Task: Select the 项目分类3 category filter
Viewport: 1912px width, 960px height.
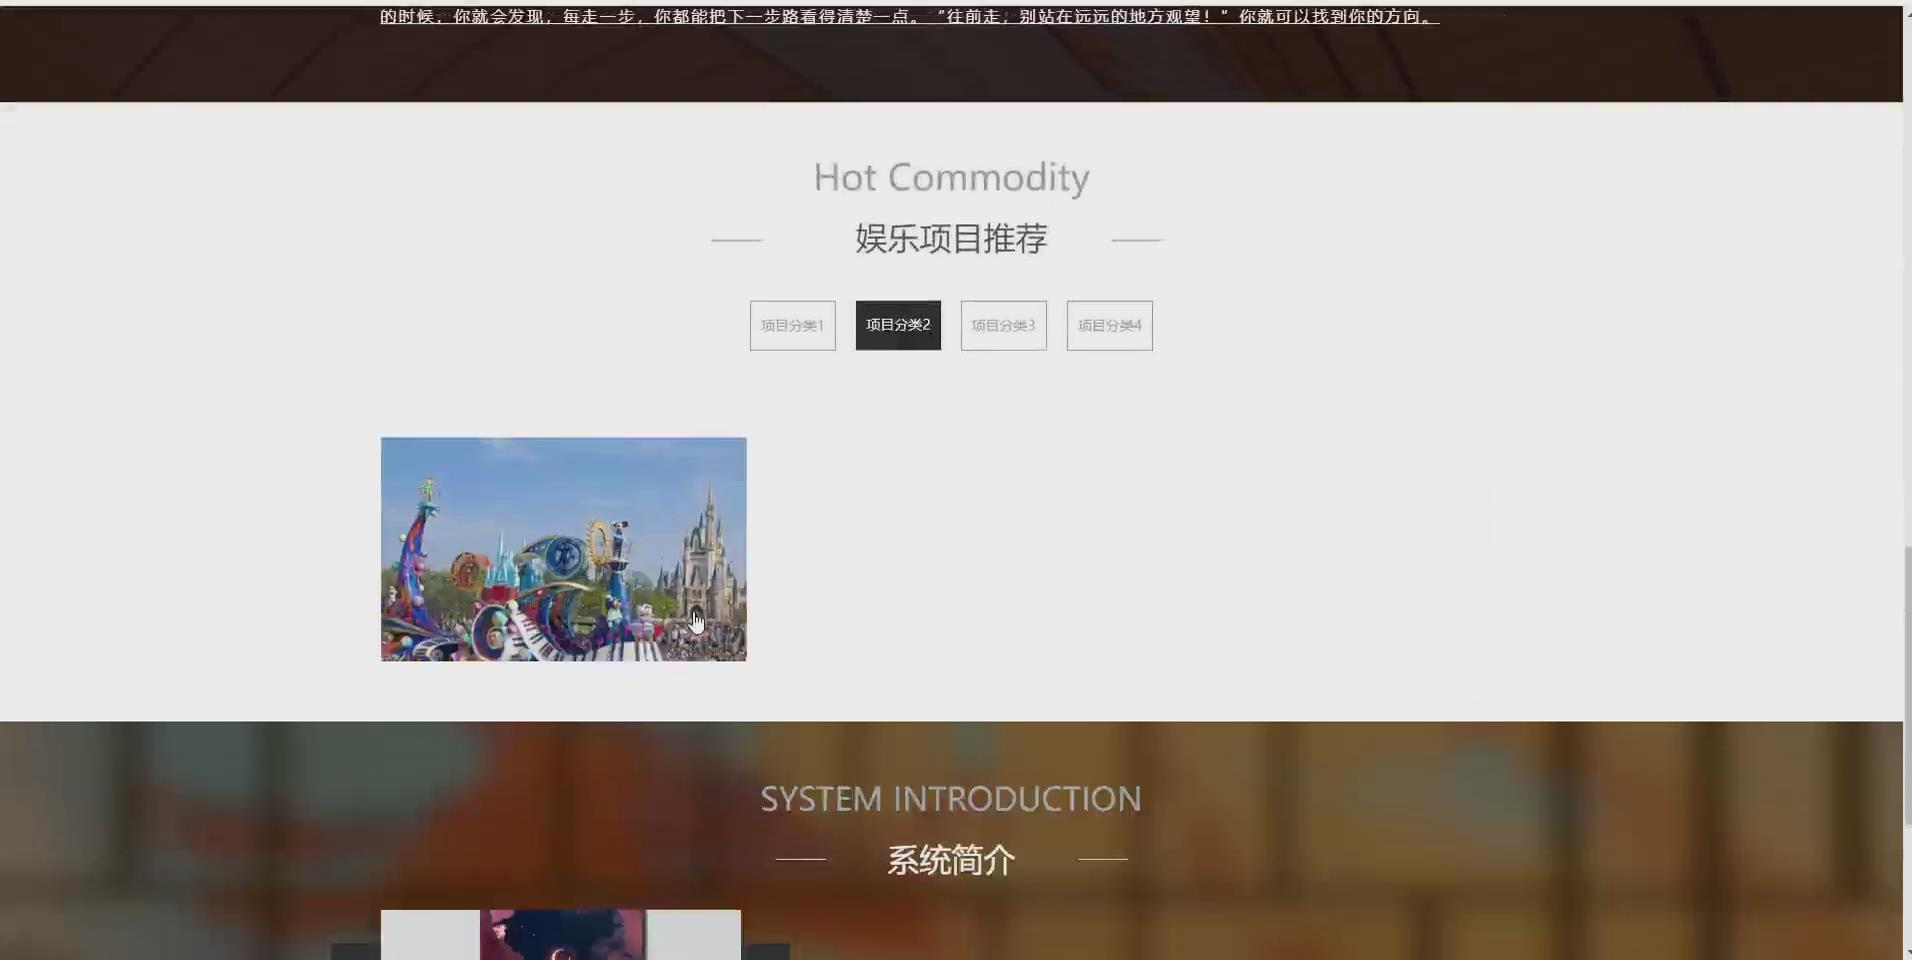Action: coord(1003,325)
